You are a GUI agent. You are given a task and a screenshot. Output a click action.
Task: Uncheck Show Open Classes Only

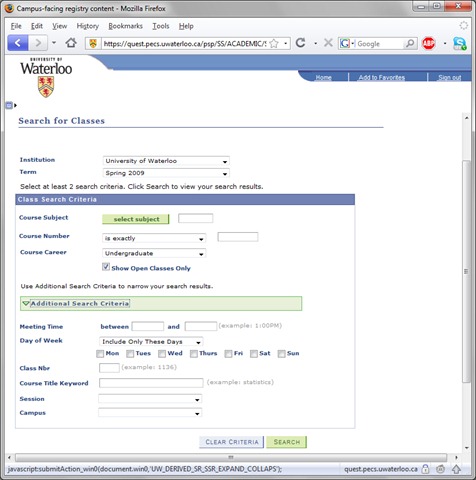[x=106, y=267]
